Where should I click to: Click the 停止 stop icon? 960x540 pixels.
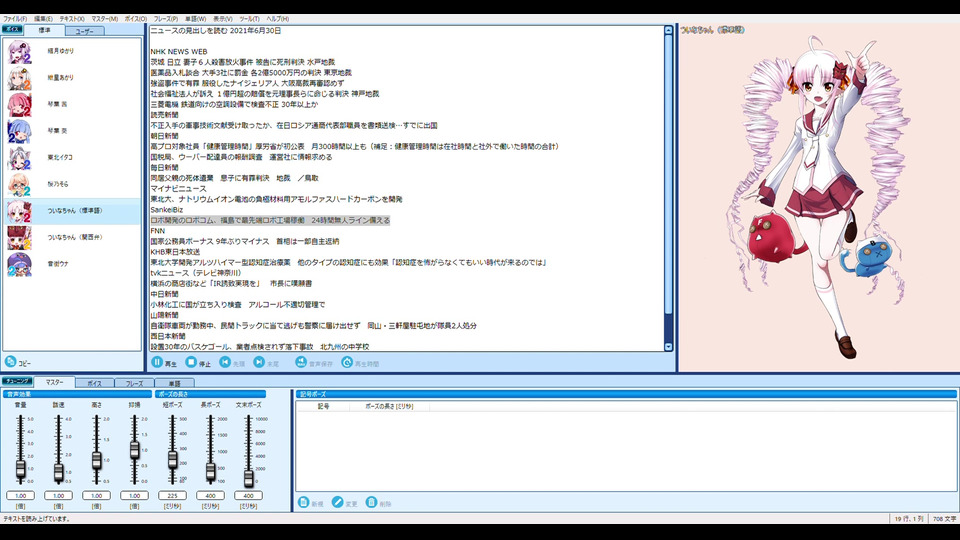tap(191, 362)
